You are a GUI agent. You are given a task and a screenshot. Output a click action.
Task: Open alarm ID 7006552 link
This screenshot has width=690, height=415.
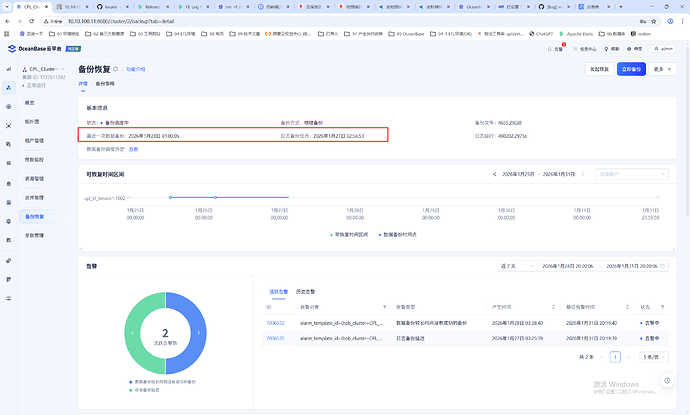[275, 323]
